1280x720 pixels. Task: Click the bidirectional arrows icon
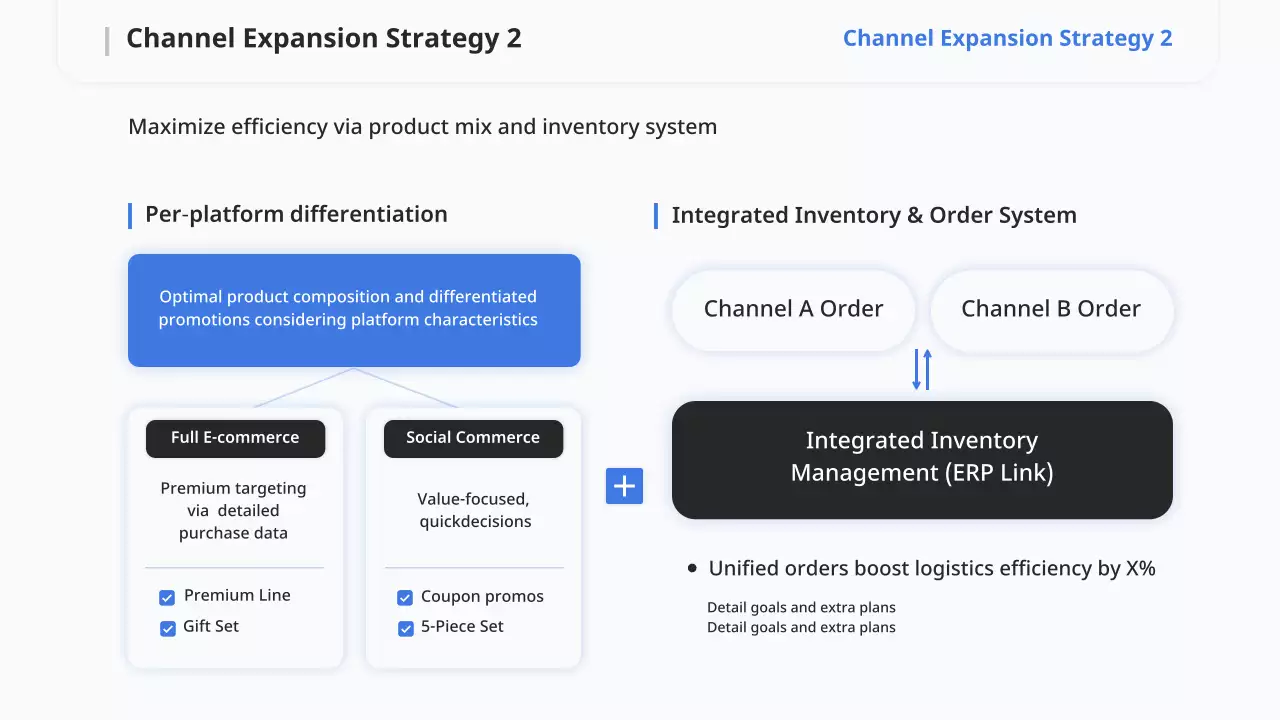click(922, 369)
